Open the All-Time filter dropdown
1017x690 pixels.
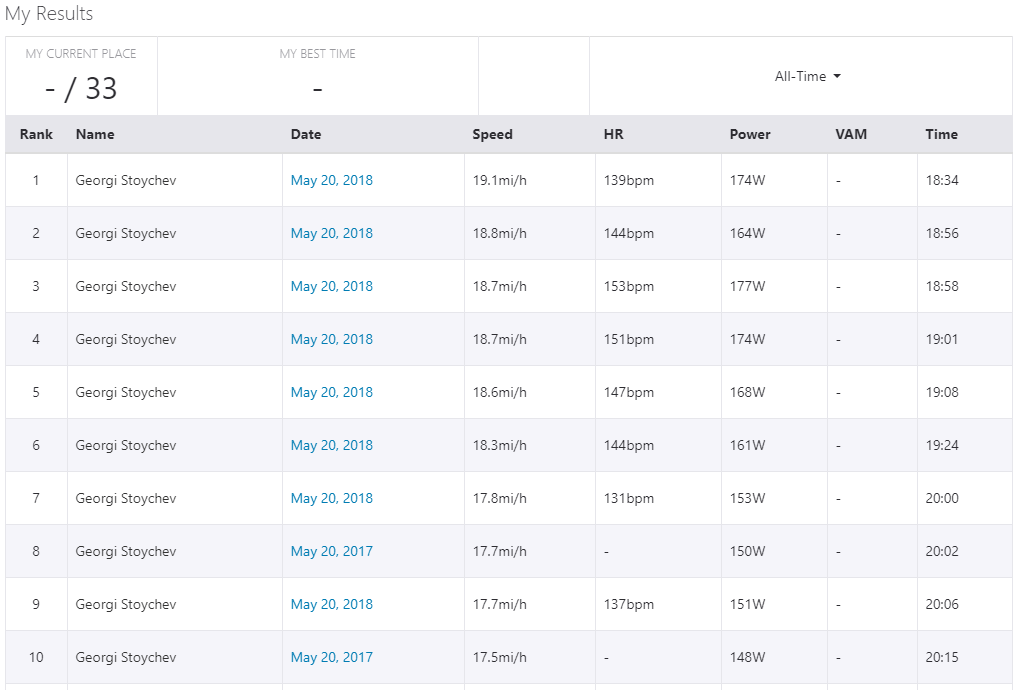point(807,77)
